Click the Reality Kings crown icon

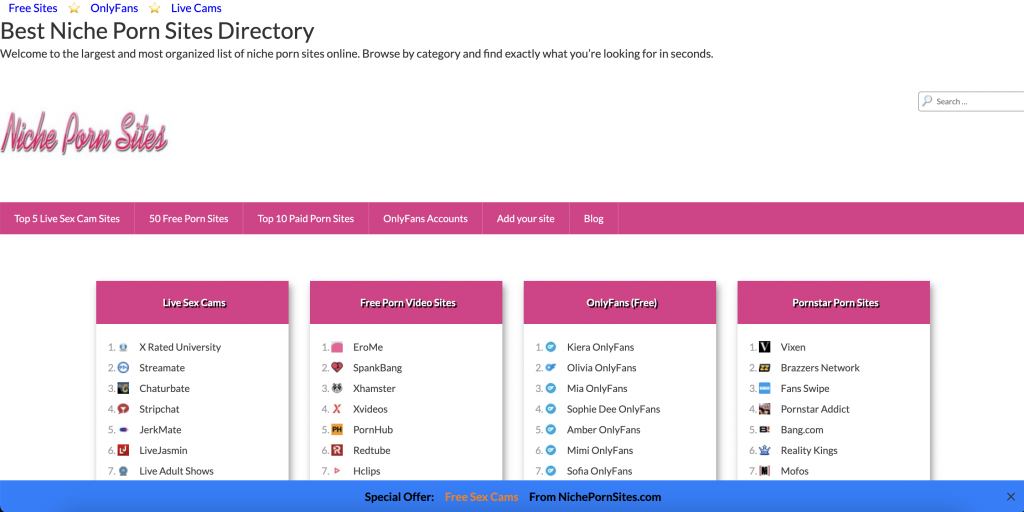[x=764, y=450]
